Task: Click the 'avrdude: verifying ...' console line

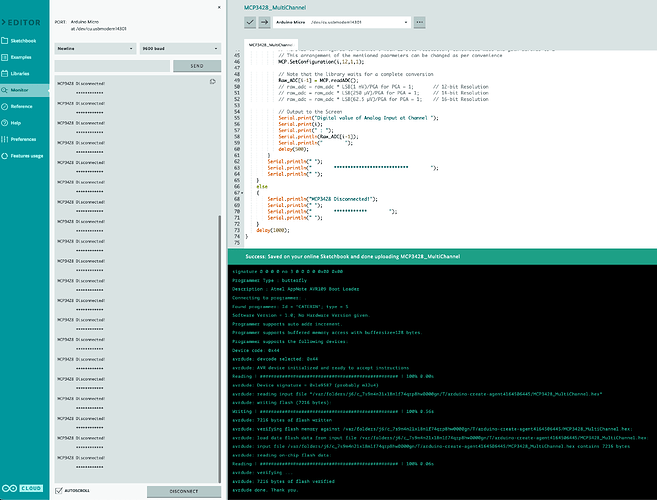Action: 263,472
